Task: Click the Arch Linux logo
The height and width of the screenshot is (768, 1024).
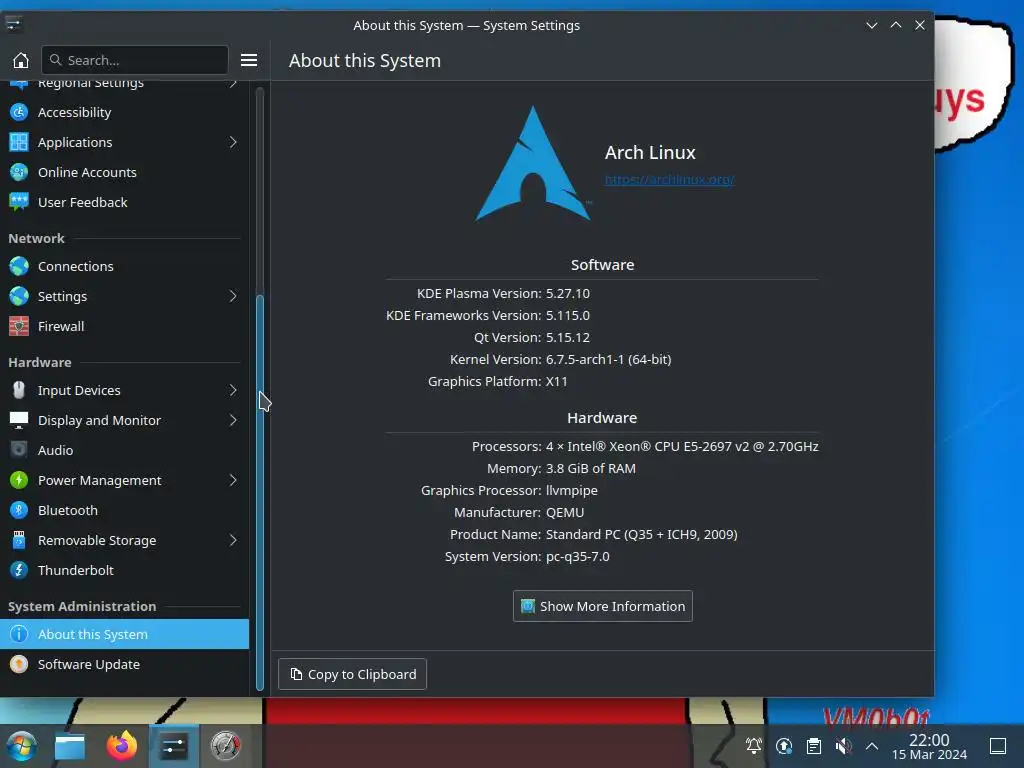Action: [534, 163]
